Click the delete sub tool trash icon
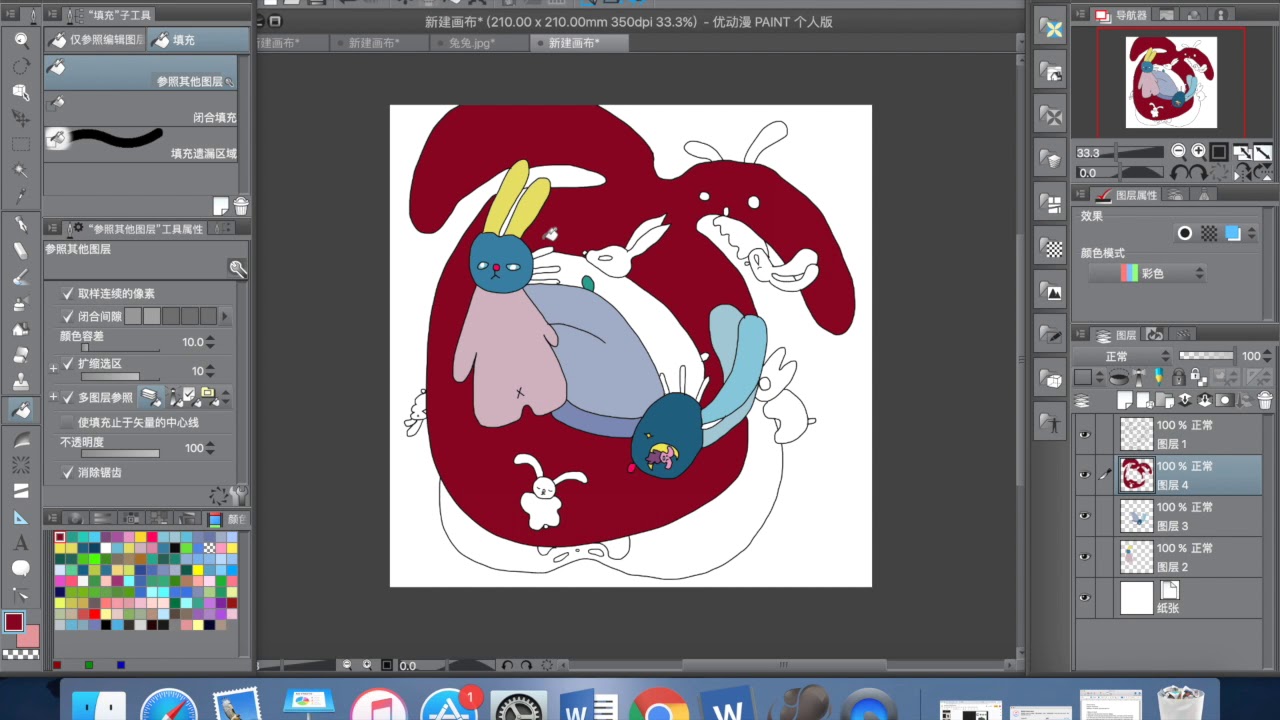The image size is (1280, 720). pos(240,206)
